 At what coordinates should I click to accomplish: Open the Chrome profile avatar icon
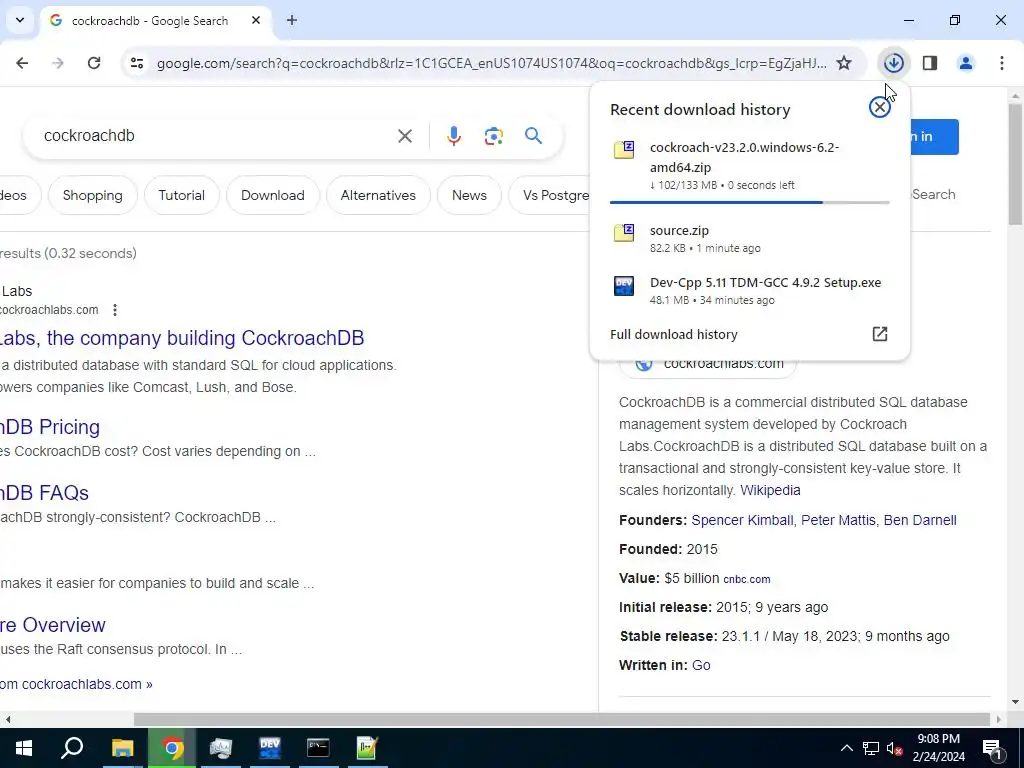coord(965,63)
